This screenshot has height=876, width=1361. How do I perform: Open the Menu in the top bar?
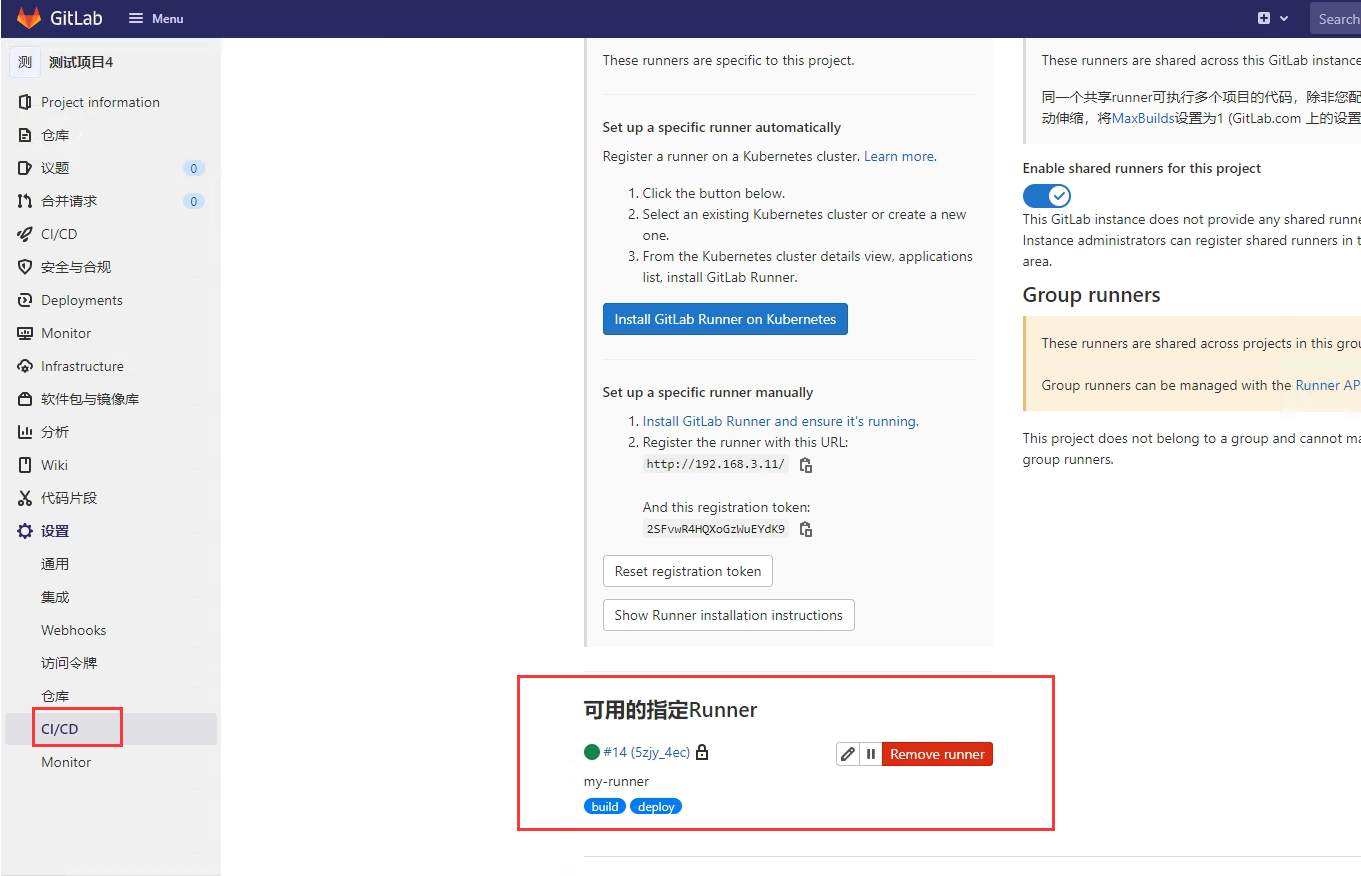155,17
